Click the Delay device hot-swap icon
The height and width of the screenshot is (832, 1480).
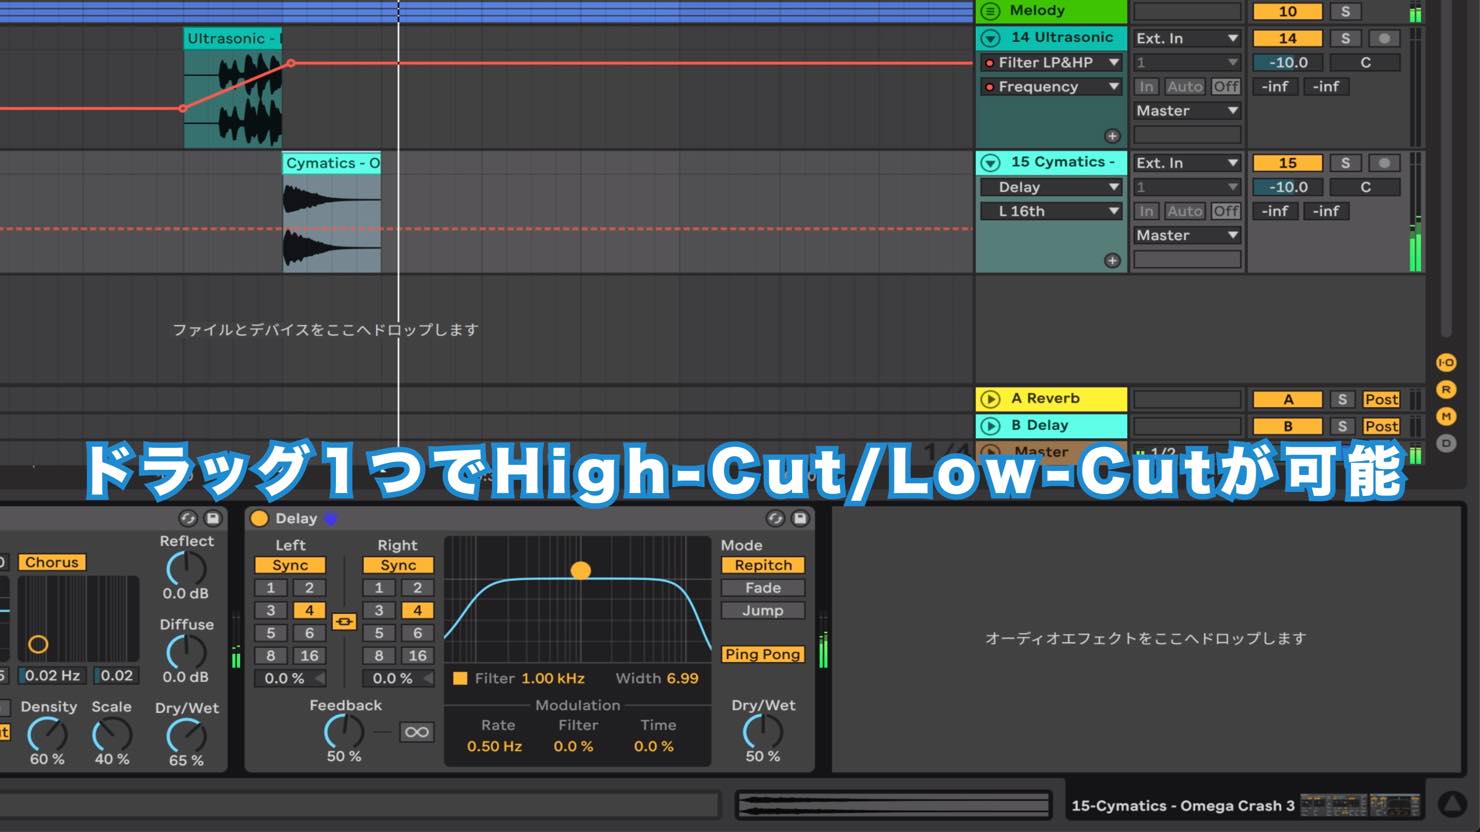[775, 518]
